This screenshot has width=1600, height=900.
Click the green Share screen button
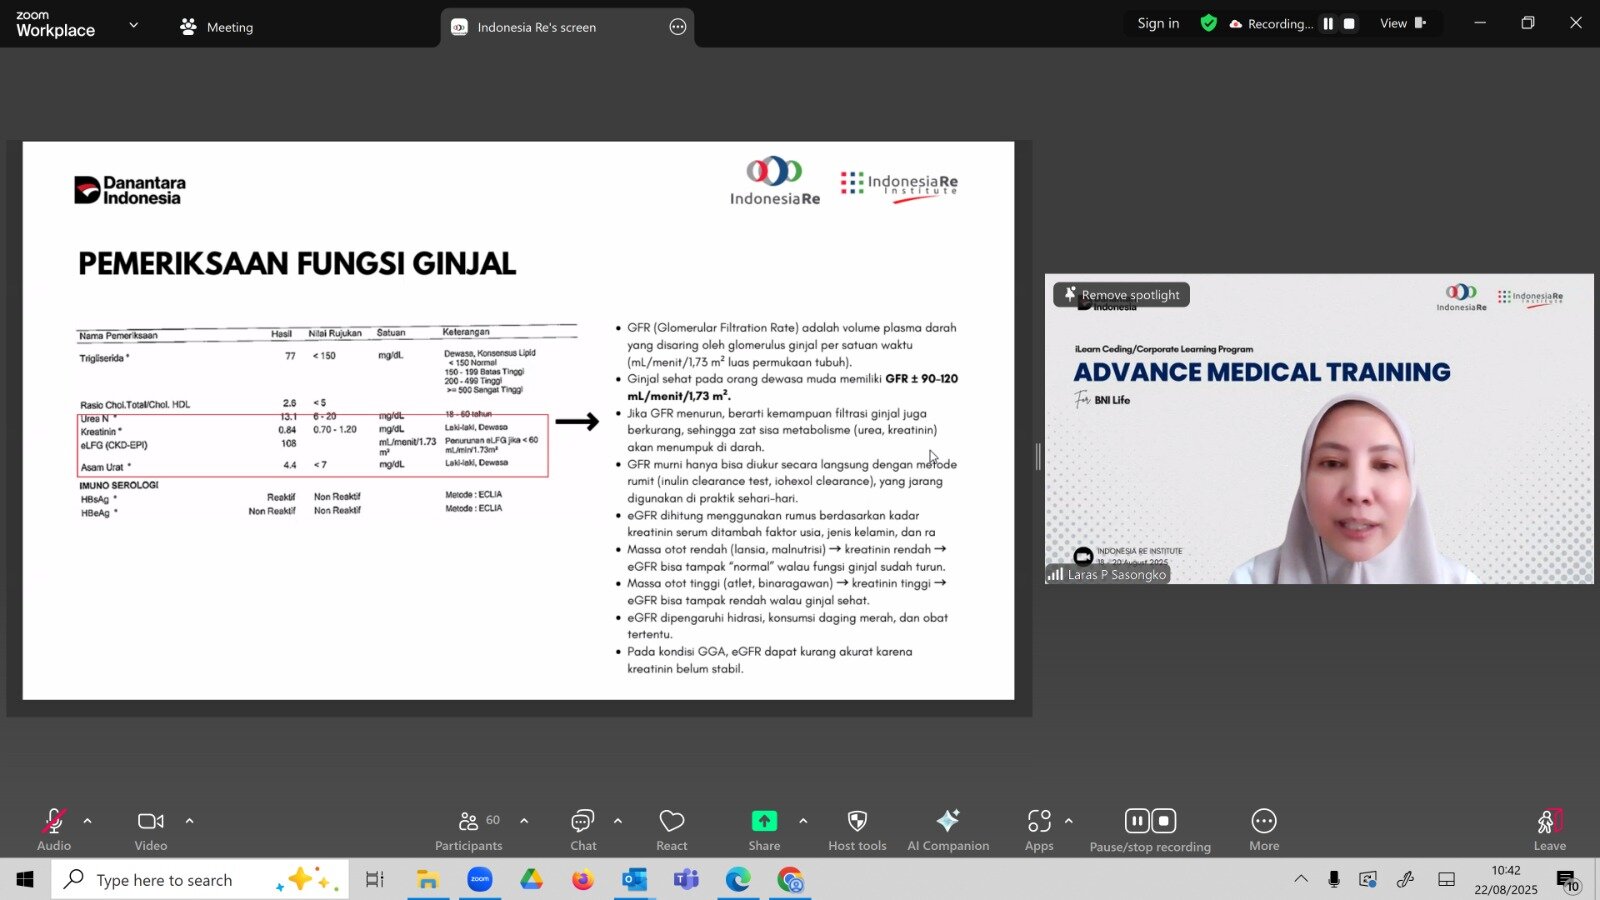[764, 829]
